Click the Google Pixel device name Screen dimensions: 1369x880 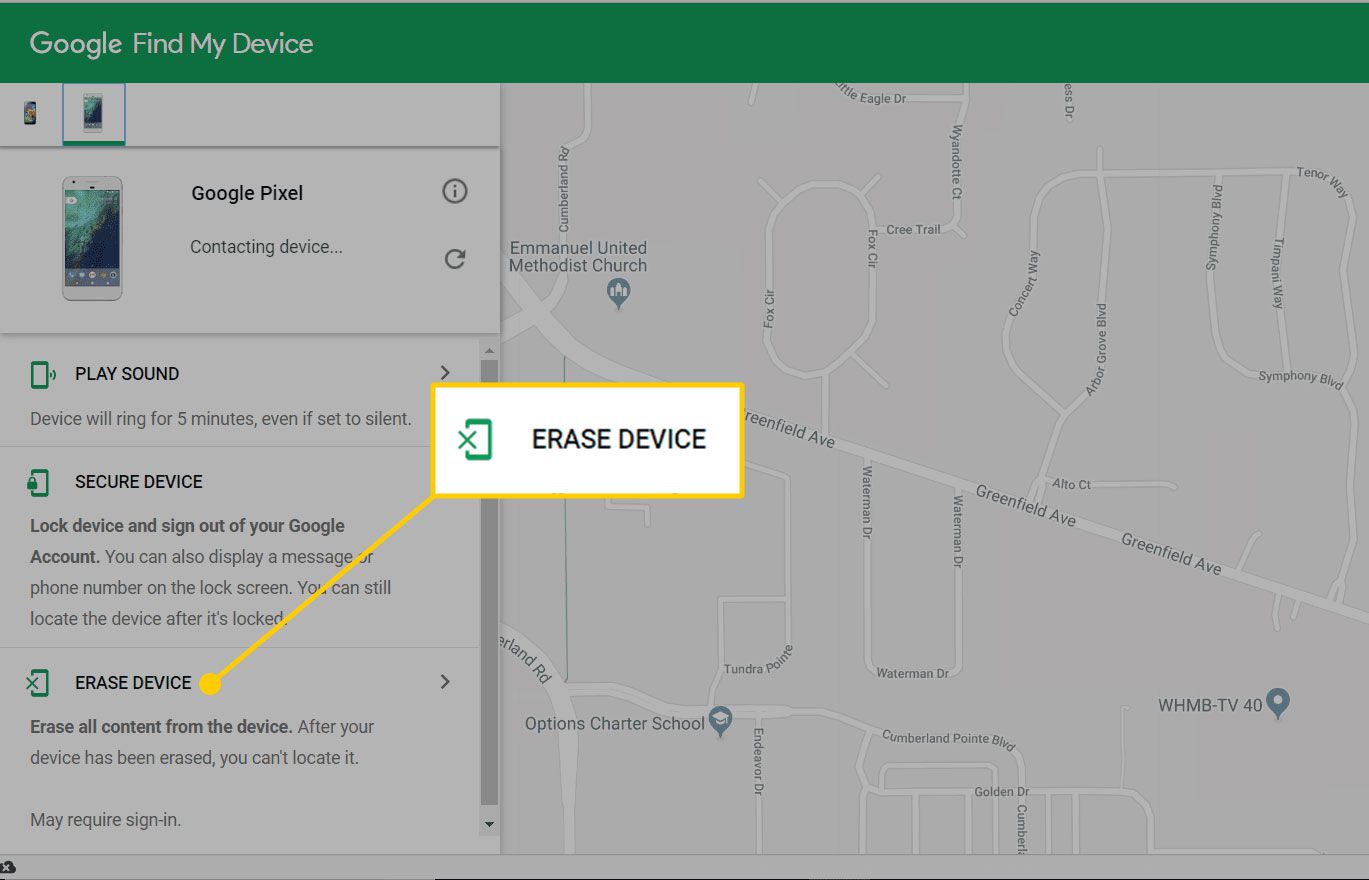pos(247,193)
